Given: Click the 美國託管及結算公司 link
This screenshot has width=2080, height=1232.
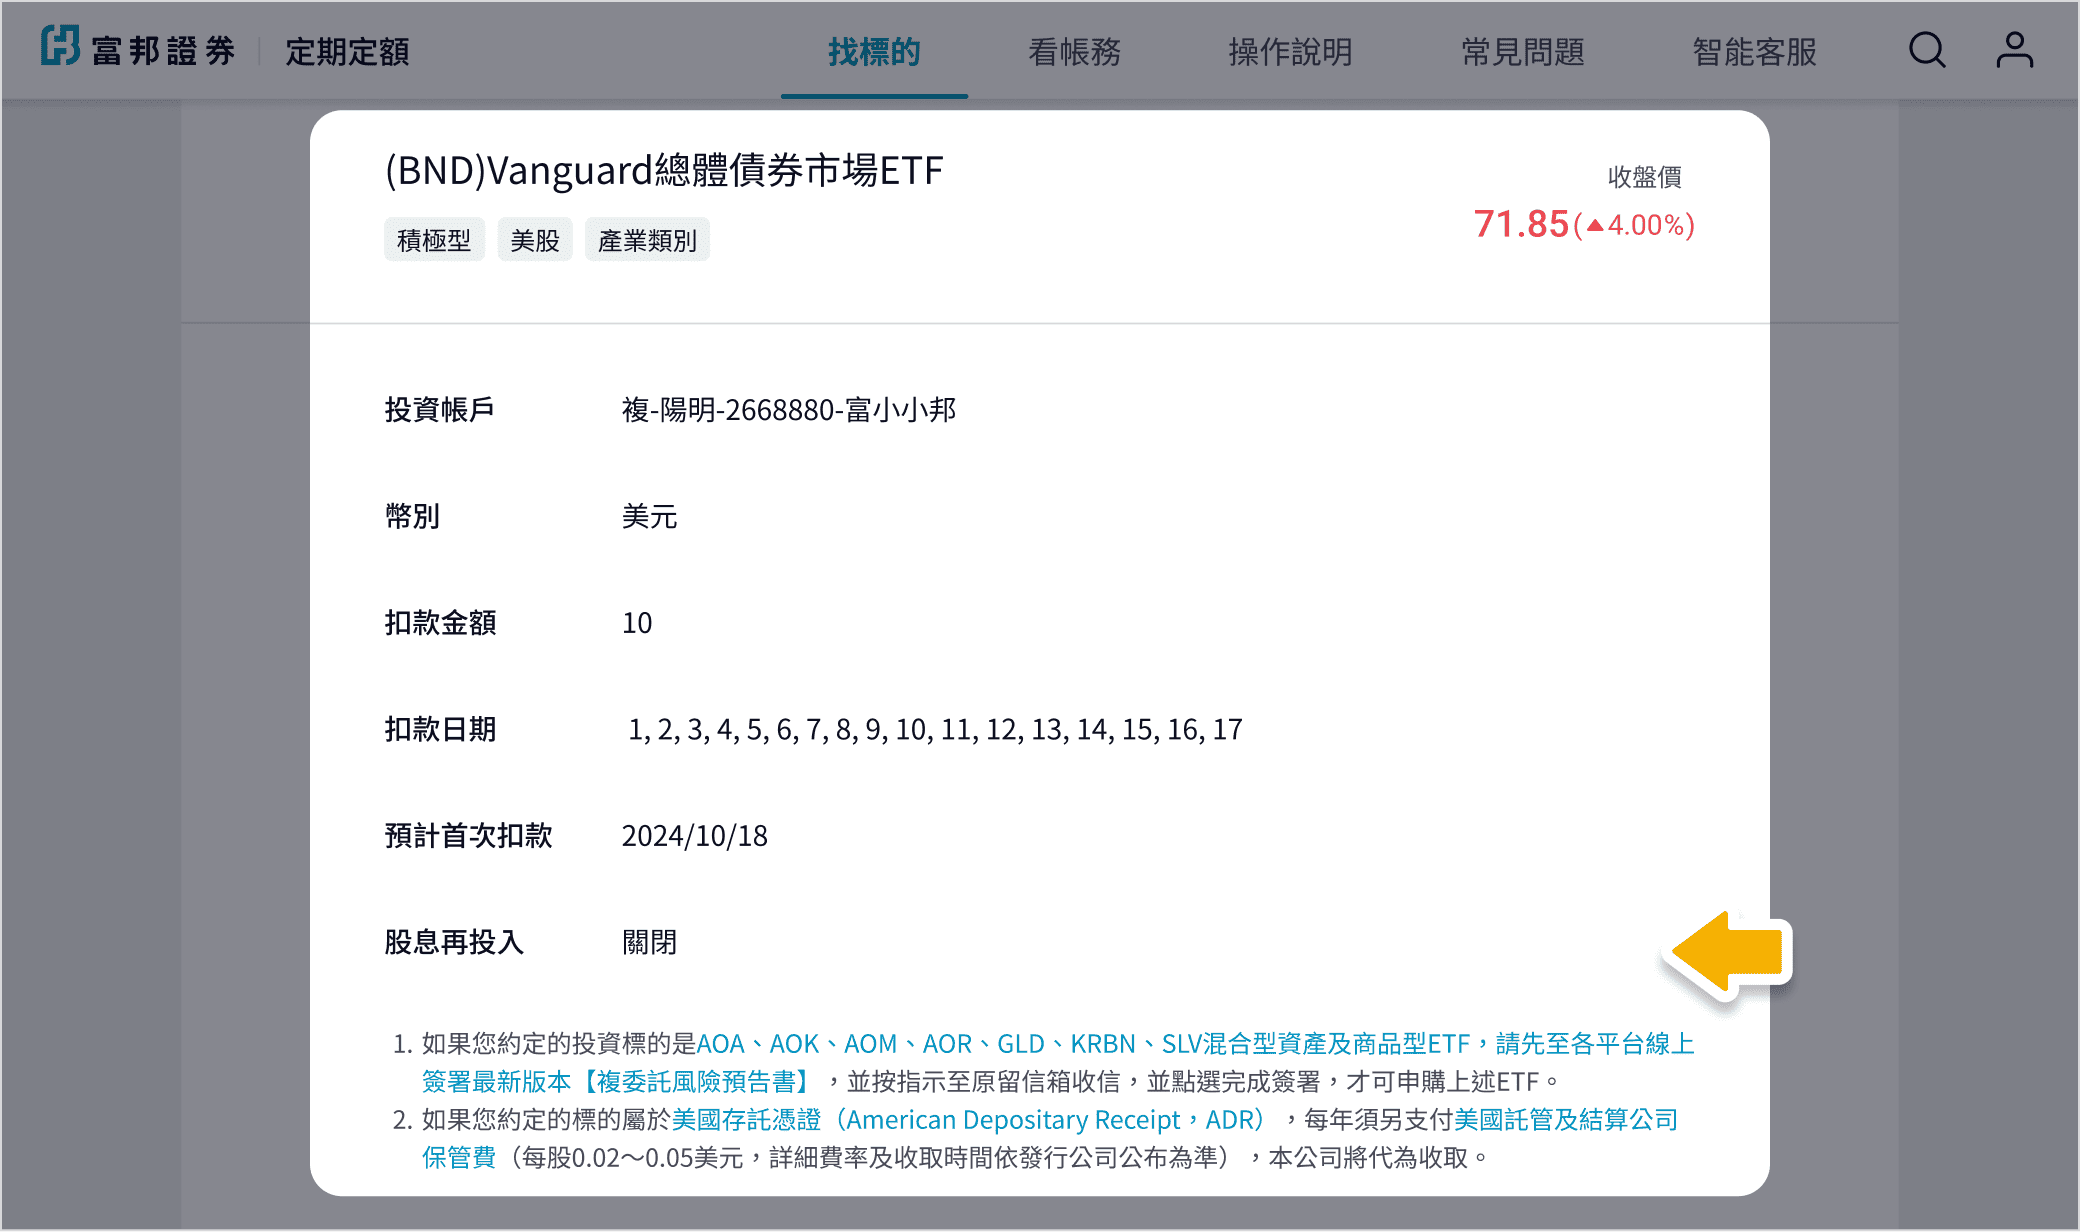Looking at the screenshot, I should [1565, 1120].
